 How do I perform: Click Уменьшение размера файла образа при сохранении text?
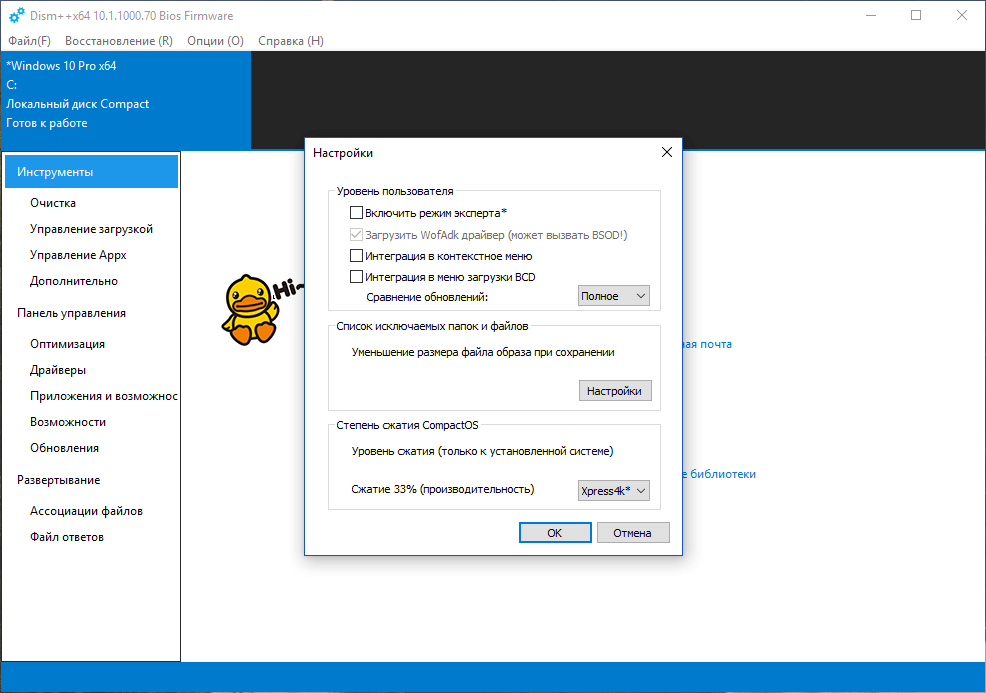pyautogui.click(x=483, y=352)
